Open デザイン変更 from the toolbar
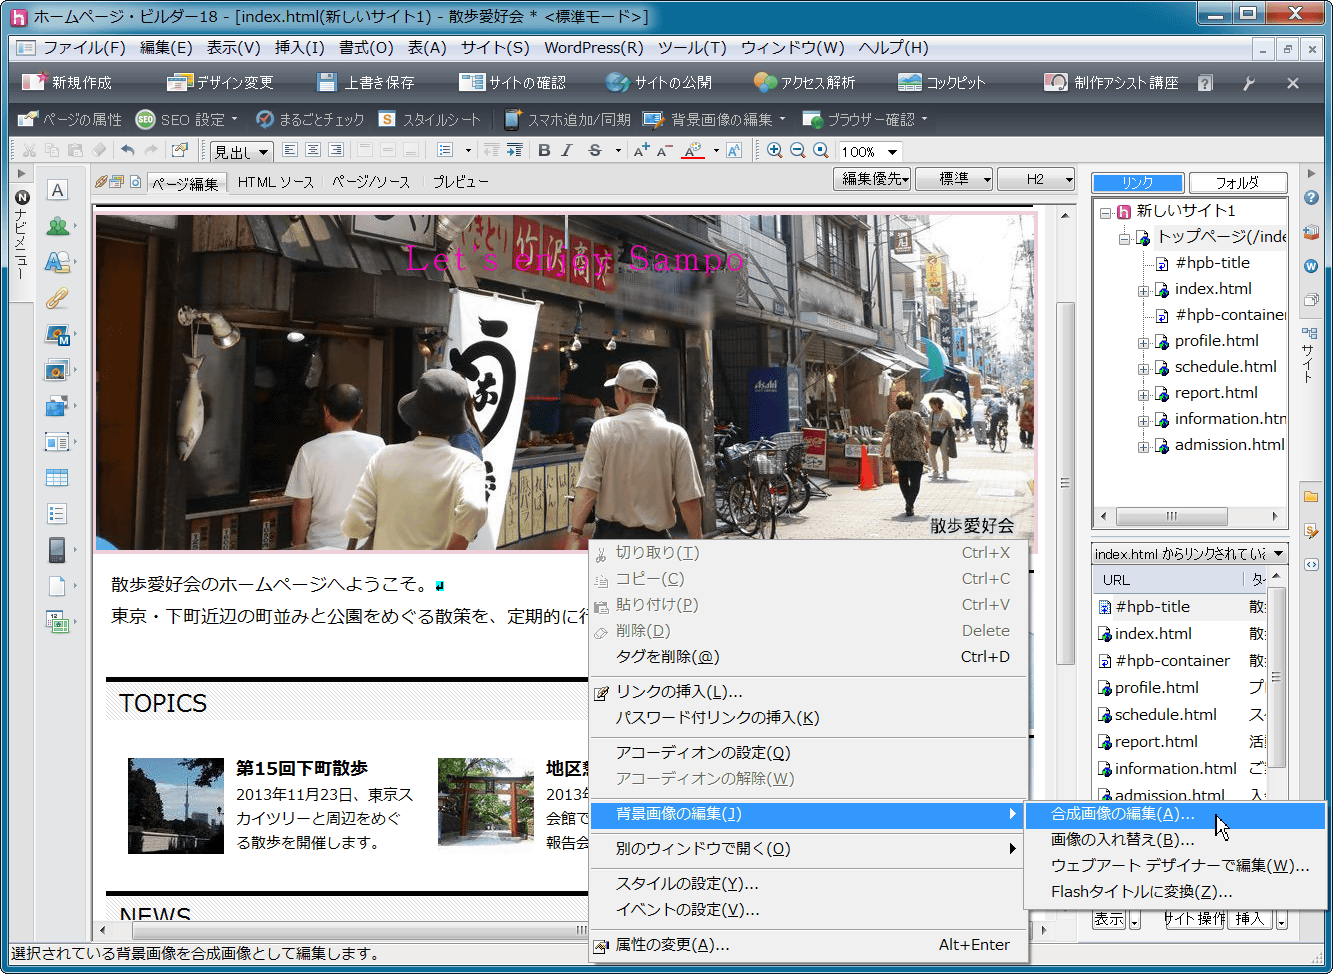The height and width of the screenshot is (974, 1333). pos(220,83)
